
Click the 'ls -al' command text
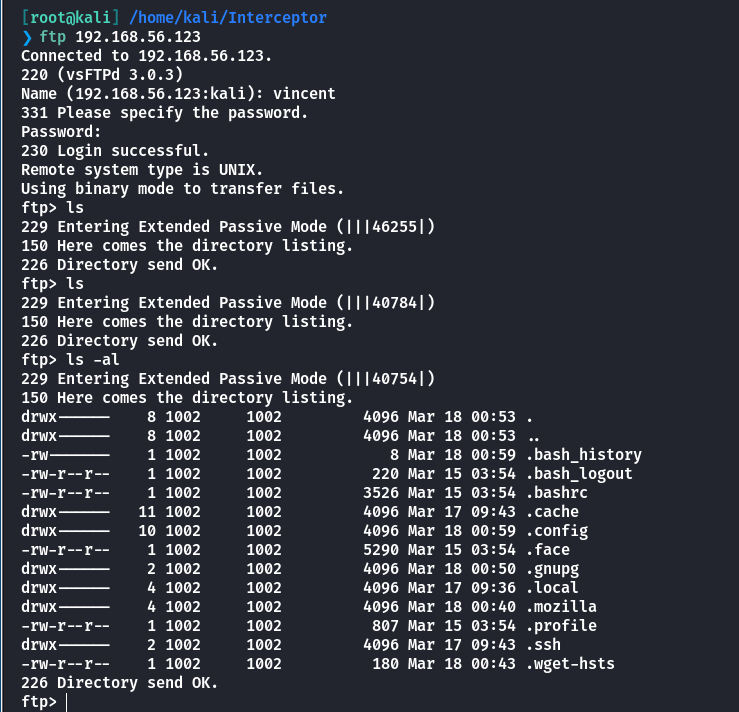(93, 360)
